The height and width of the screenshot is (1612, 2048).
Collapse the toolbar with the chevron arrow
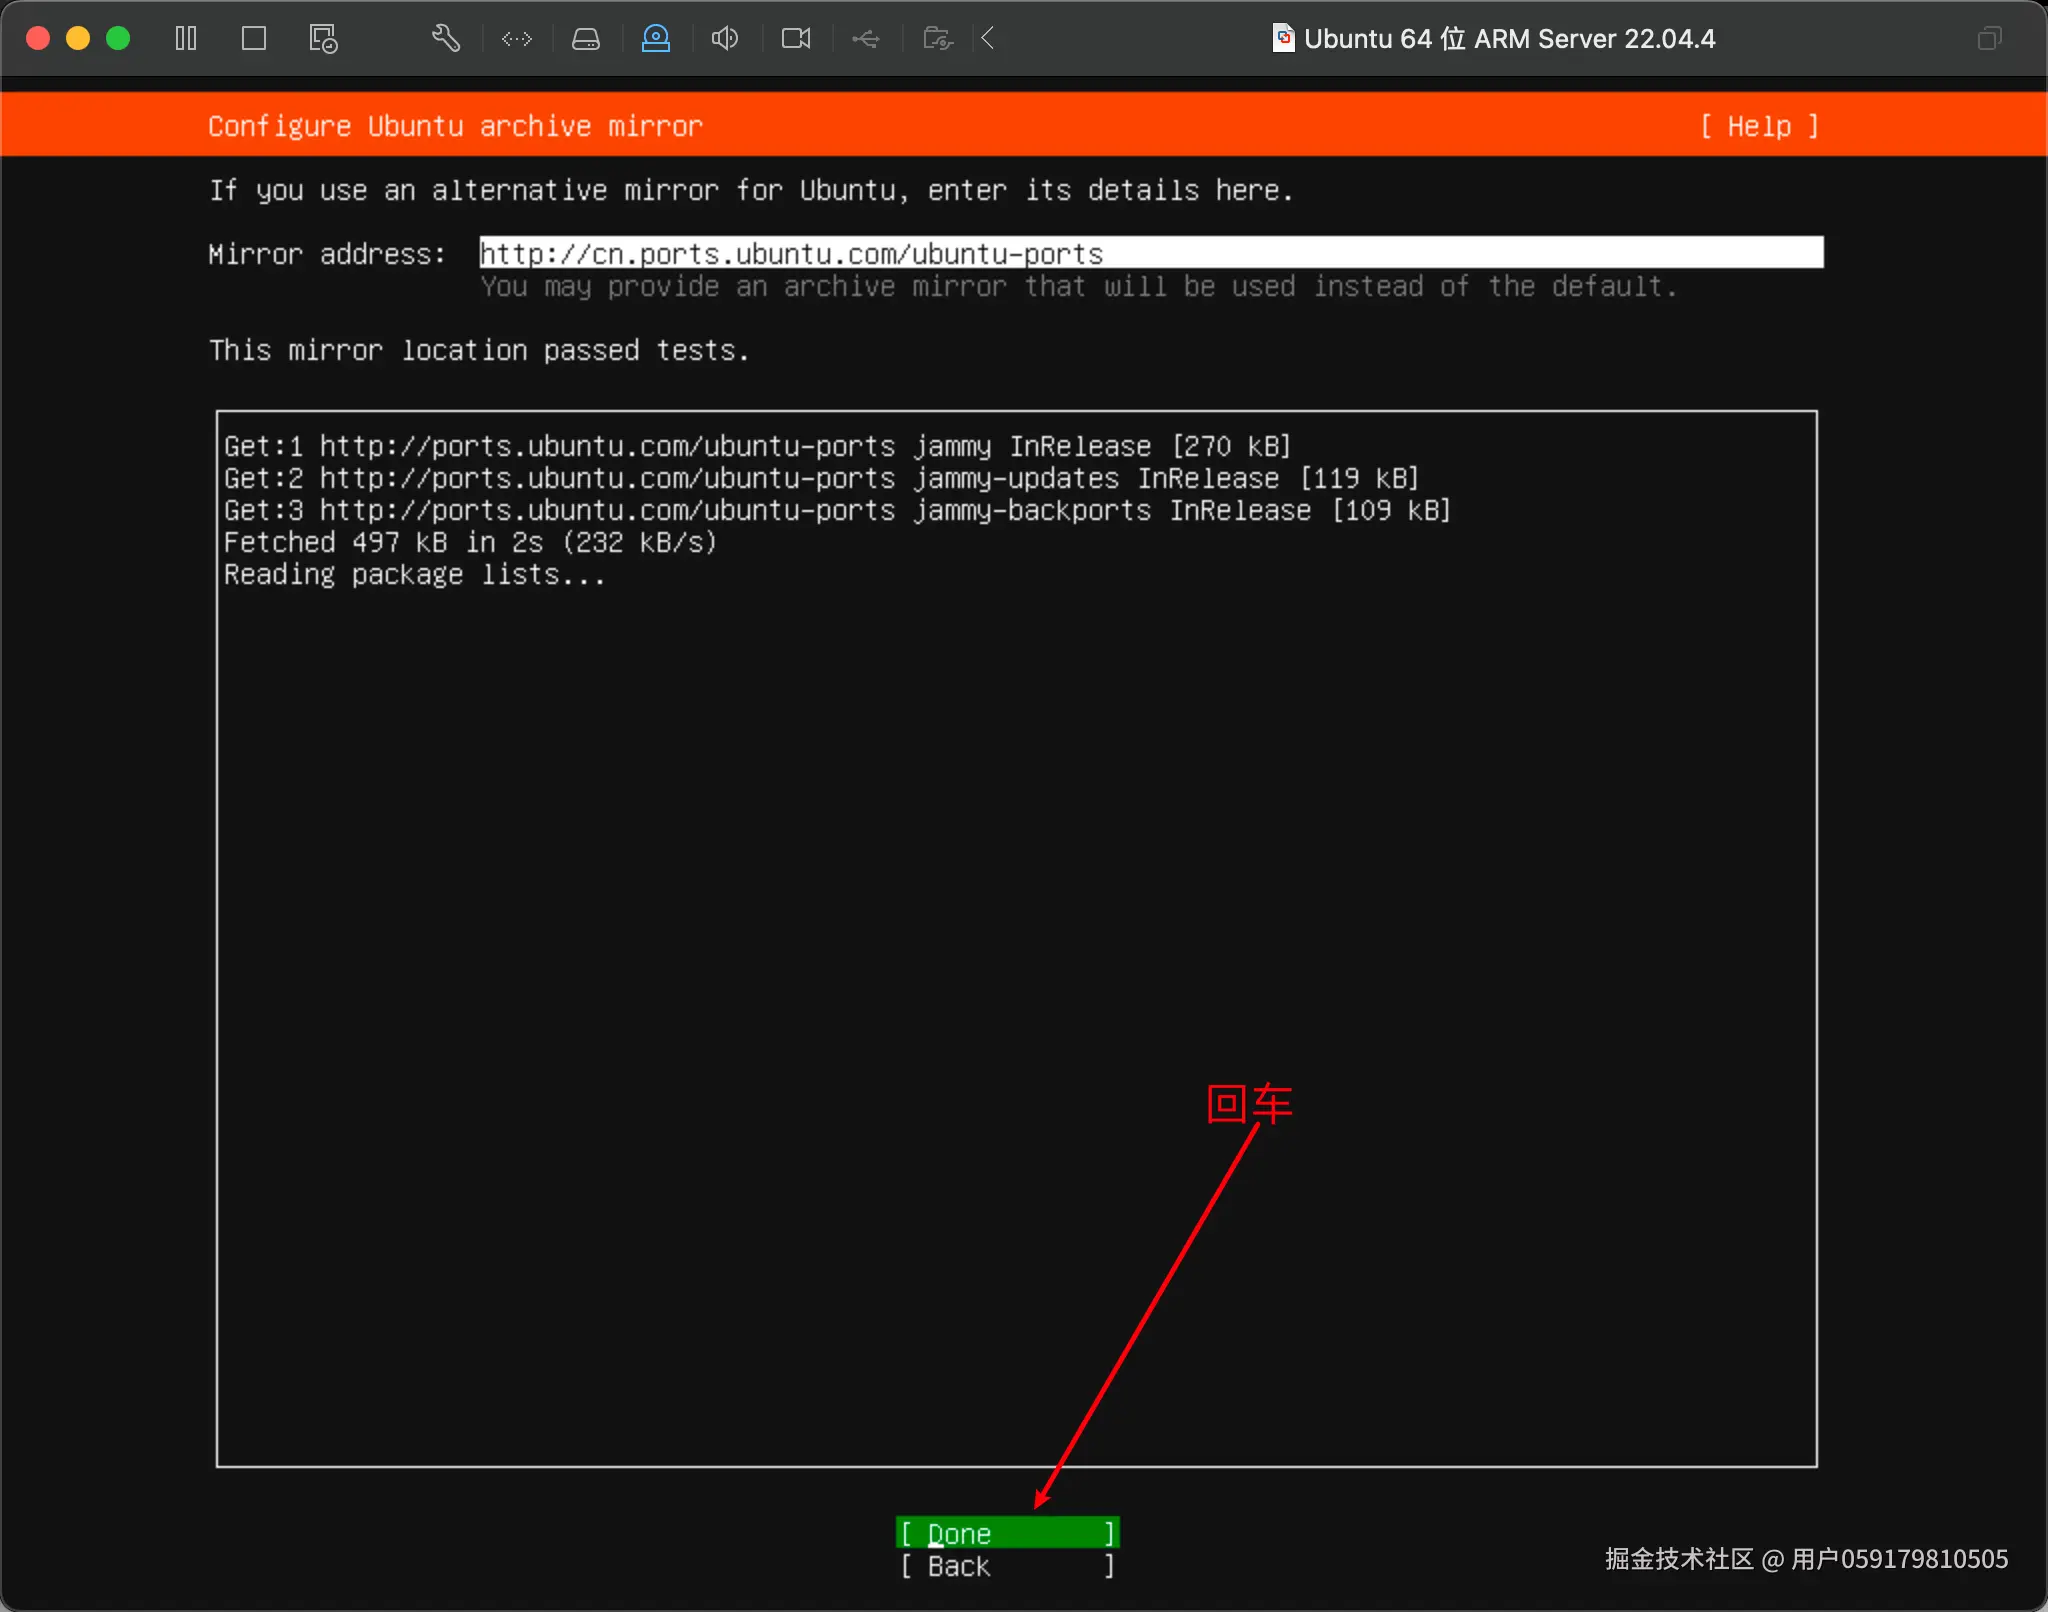pos(988,39)
